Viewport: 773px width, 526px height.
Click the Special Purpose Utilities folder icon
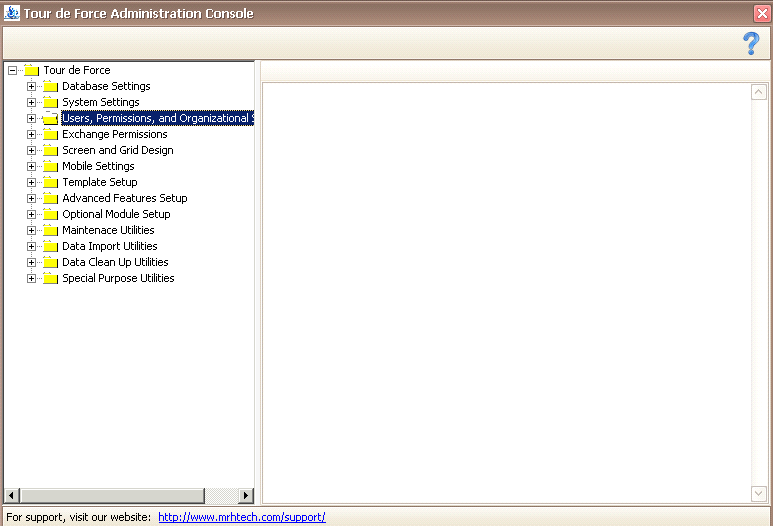pos(50,278)
